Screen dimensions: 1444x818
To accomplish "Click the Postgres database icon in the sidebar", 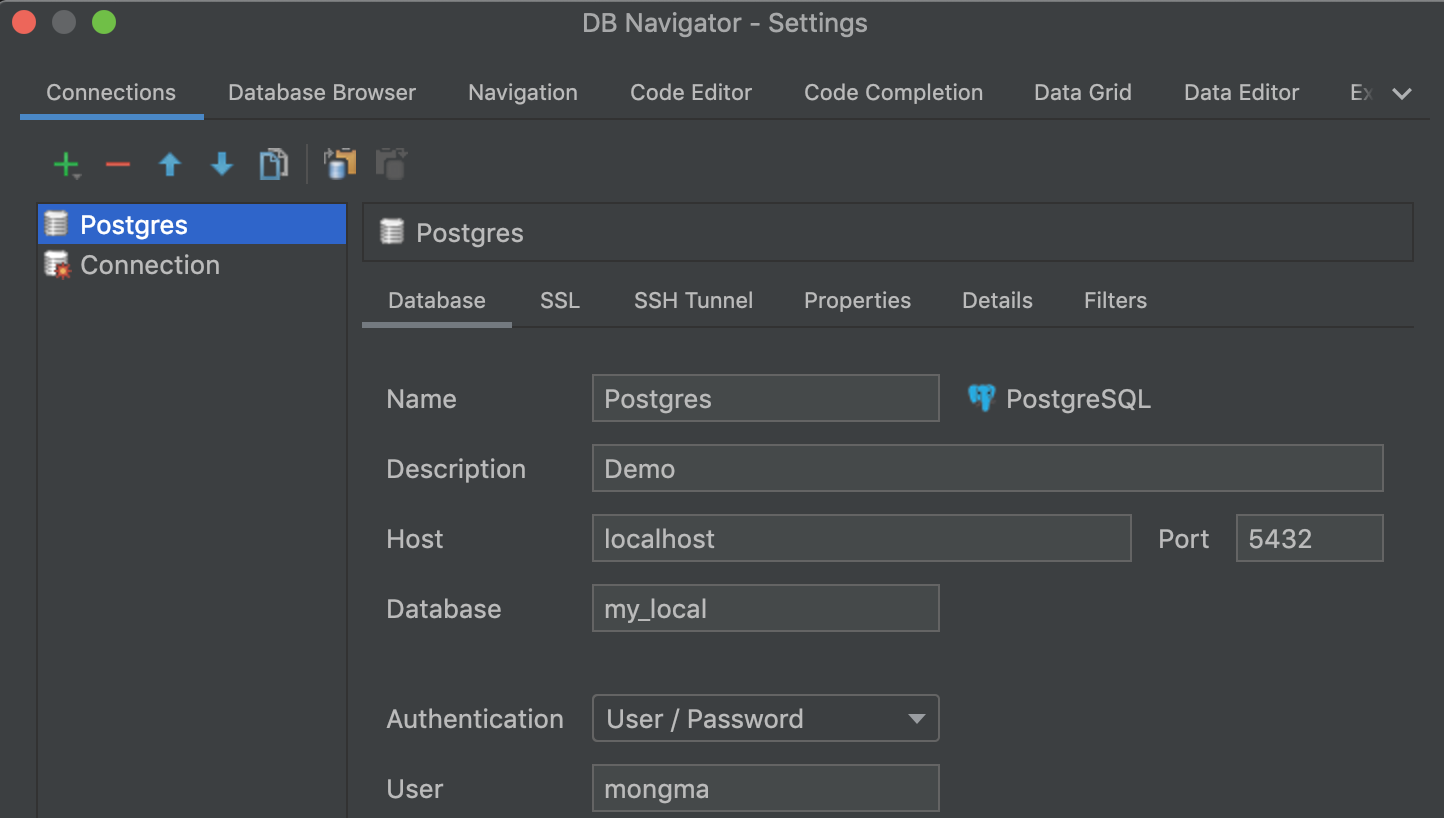I will [58, 224].
